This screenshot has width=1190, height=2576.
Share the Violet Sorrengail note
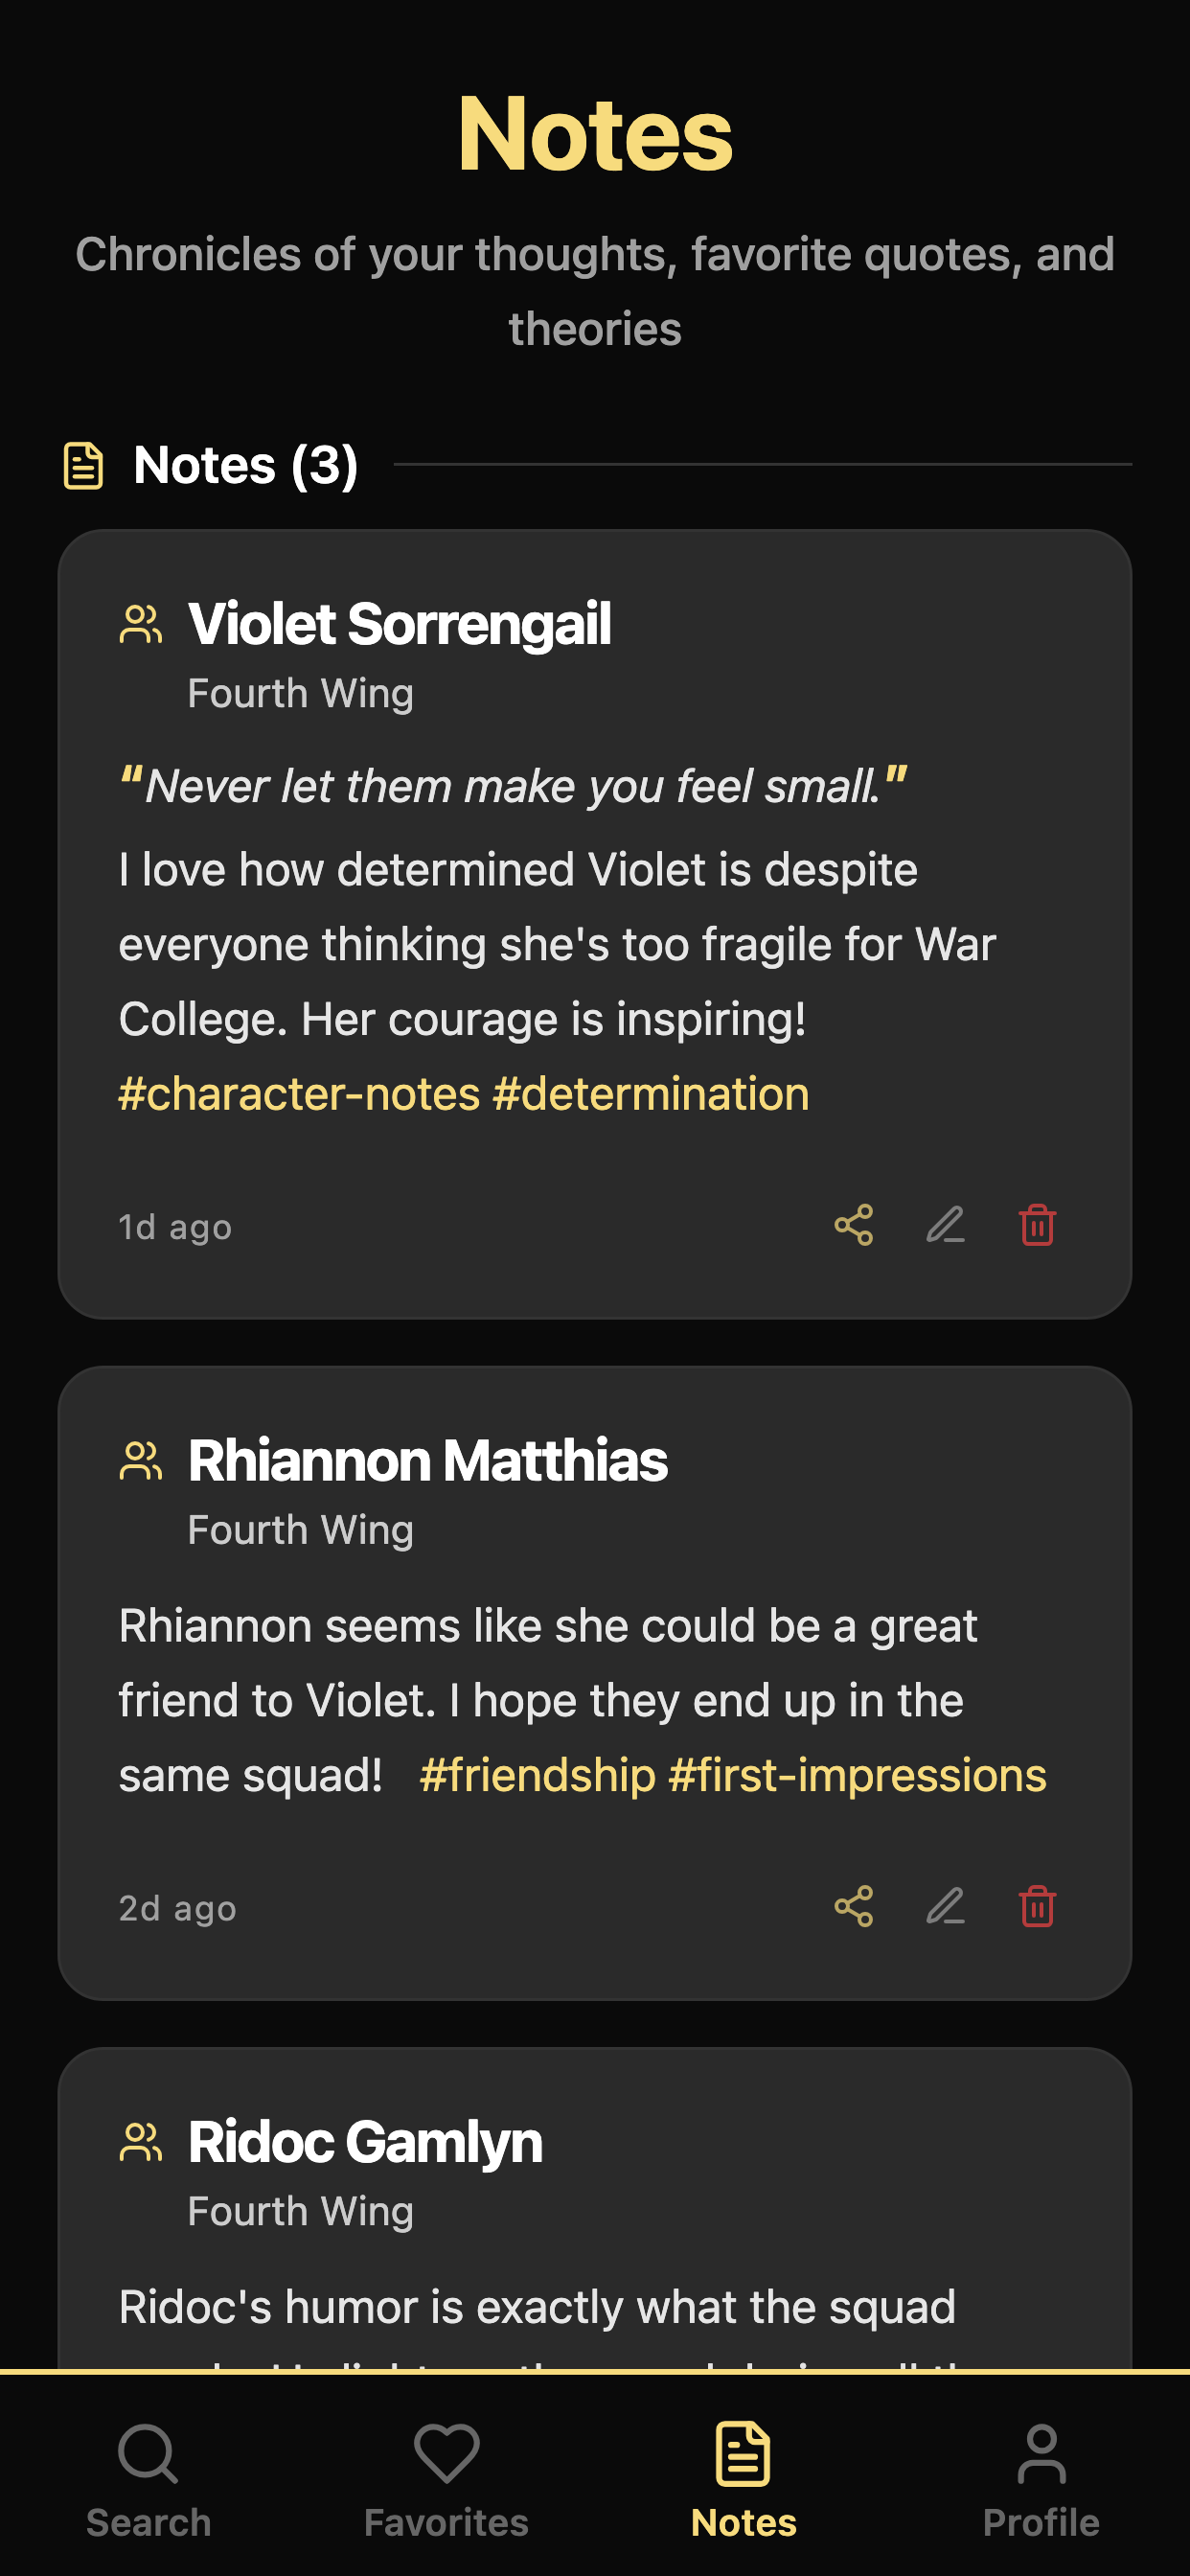coord(853,1226)
